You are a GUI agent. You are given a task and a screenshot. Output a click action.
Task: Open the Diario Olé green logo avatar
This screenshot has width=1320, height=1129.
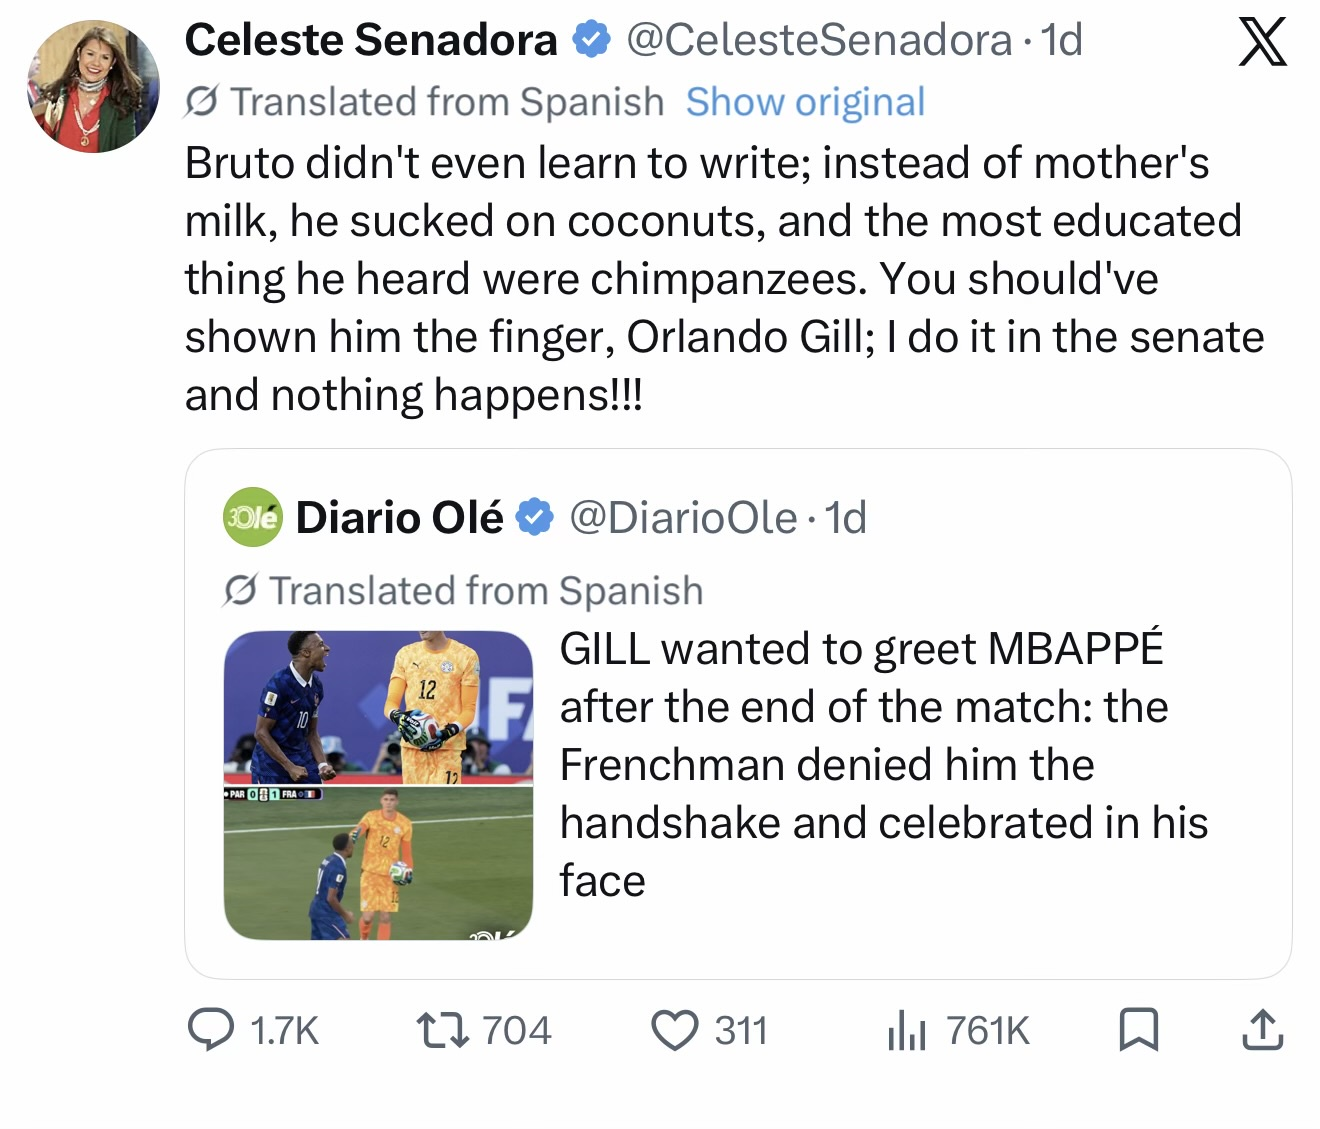[x=253, y=517]
